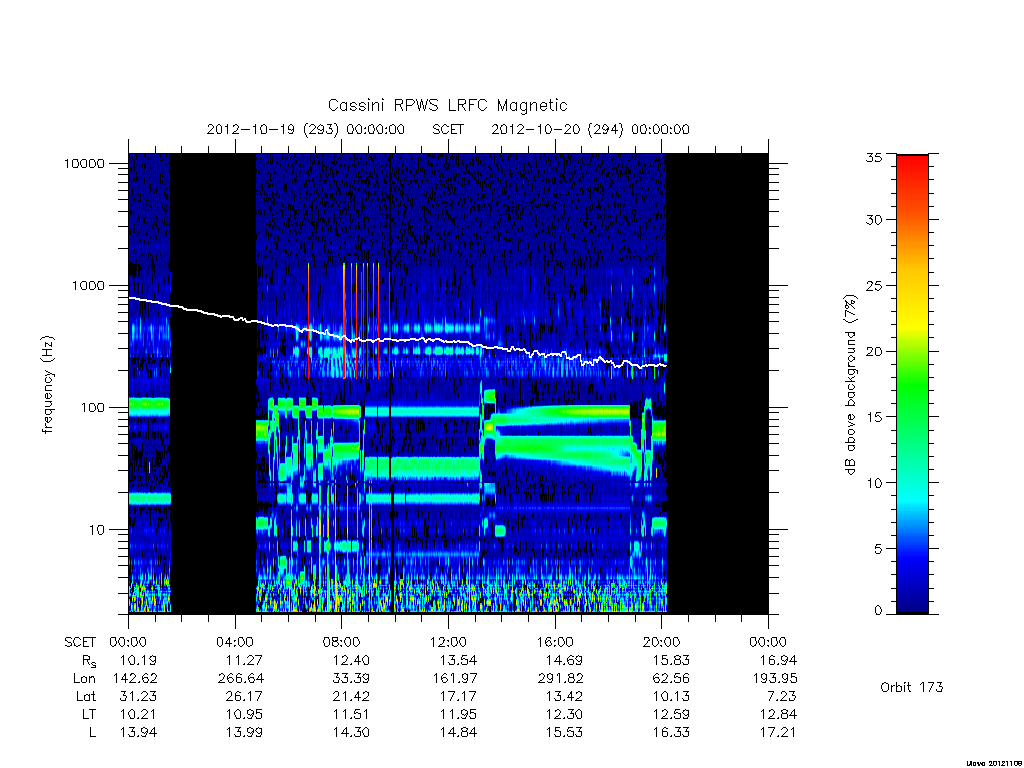Select the 35 color bar tick label
Screen dimensions: 1024x768
874,157
